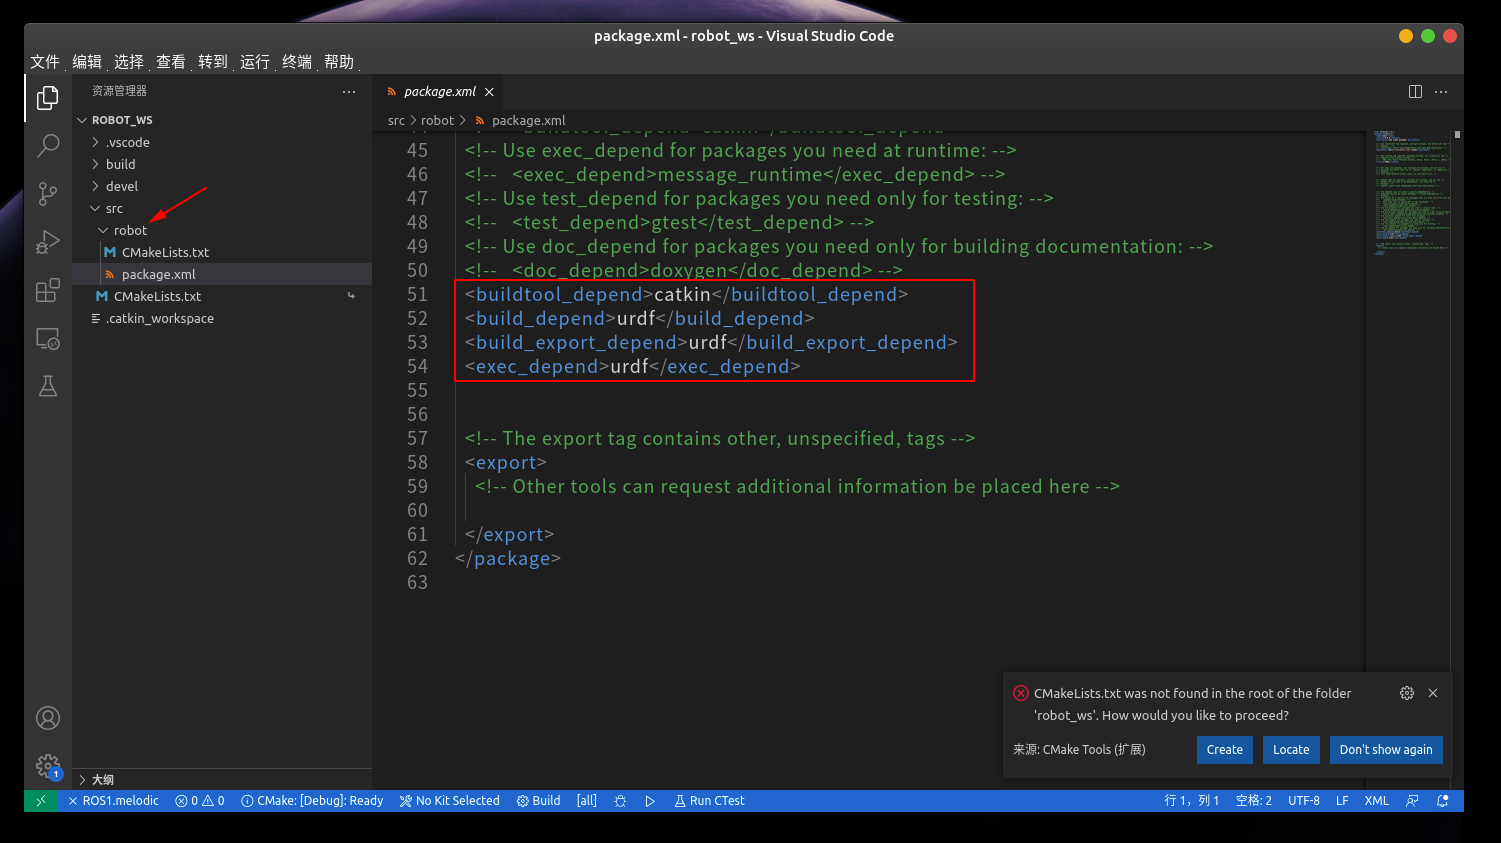
Task: Collapse the ROBOT_WS root folder
Action: (222, 120)
